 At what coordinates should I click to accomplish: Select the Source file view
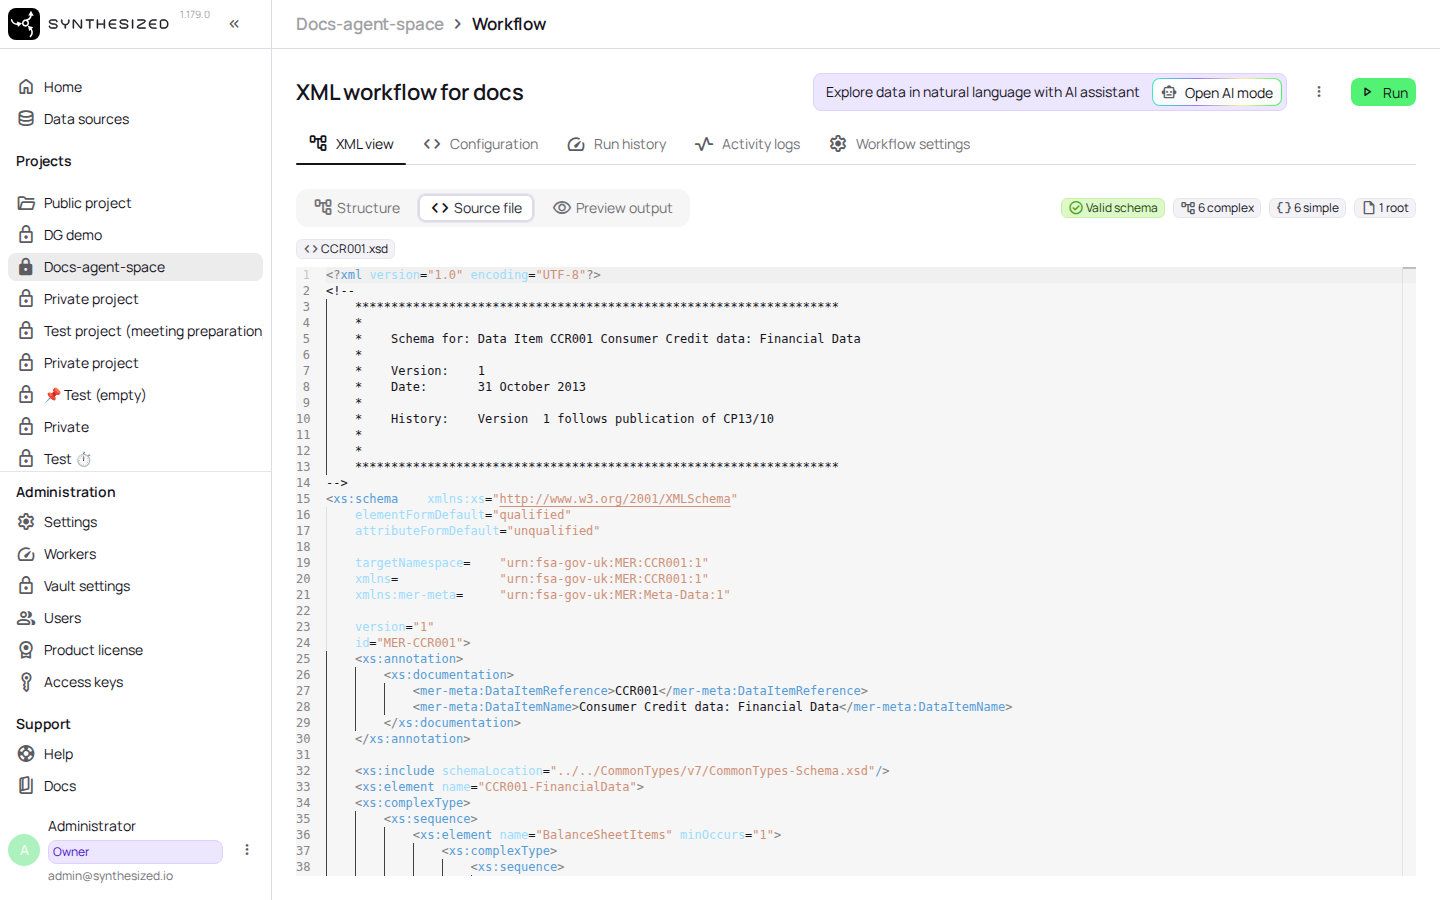click(476, 208)
